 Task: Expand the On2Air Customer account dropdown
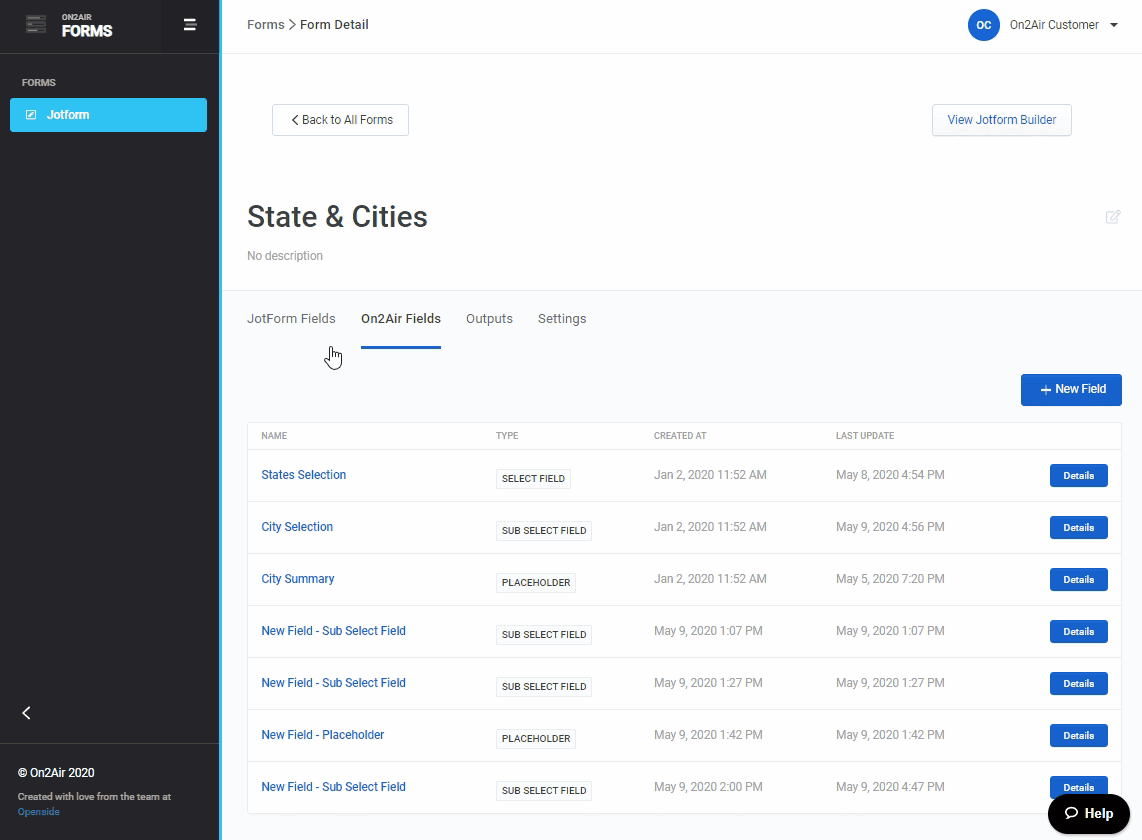[1113, 26]
